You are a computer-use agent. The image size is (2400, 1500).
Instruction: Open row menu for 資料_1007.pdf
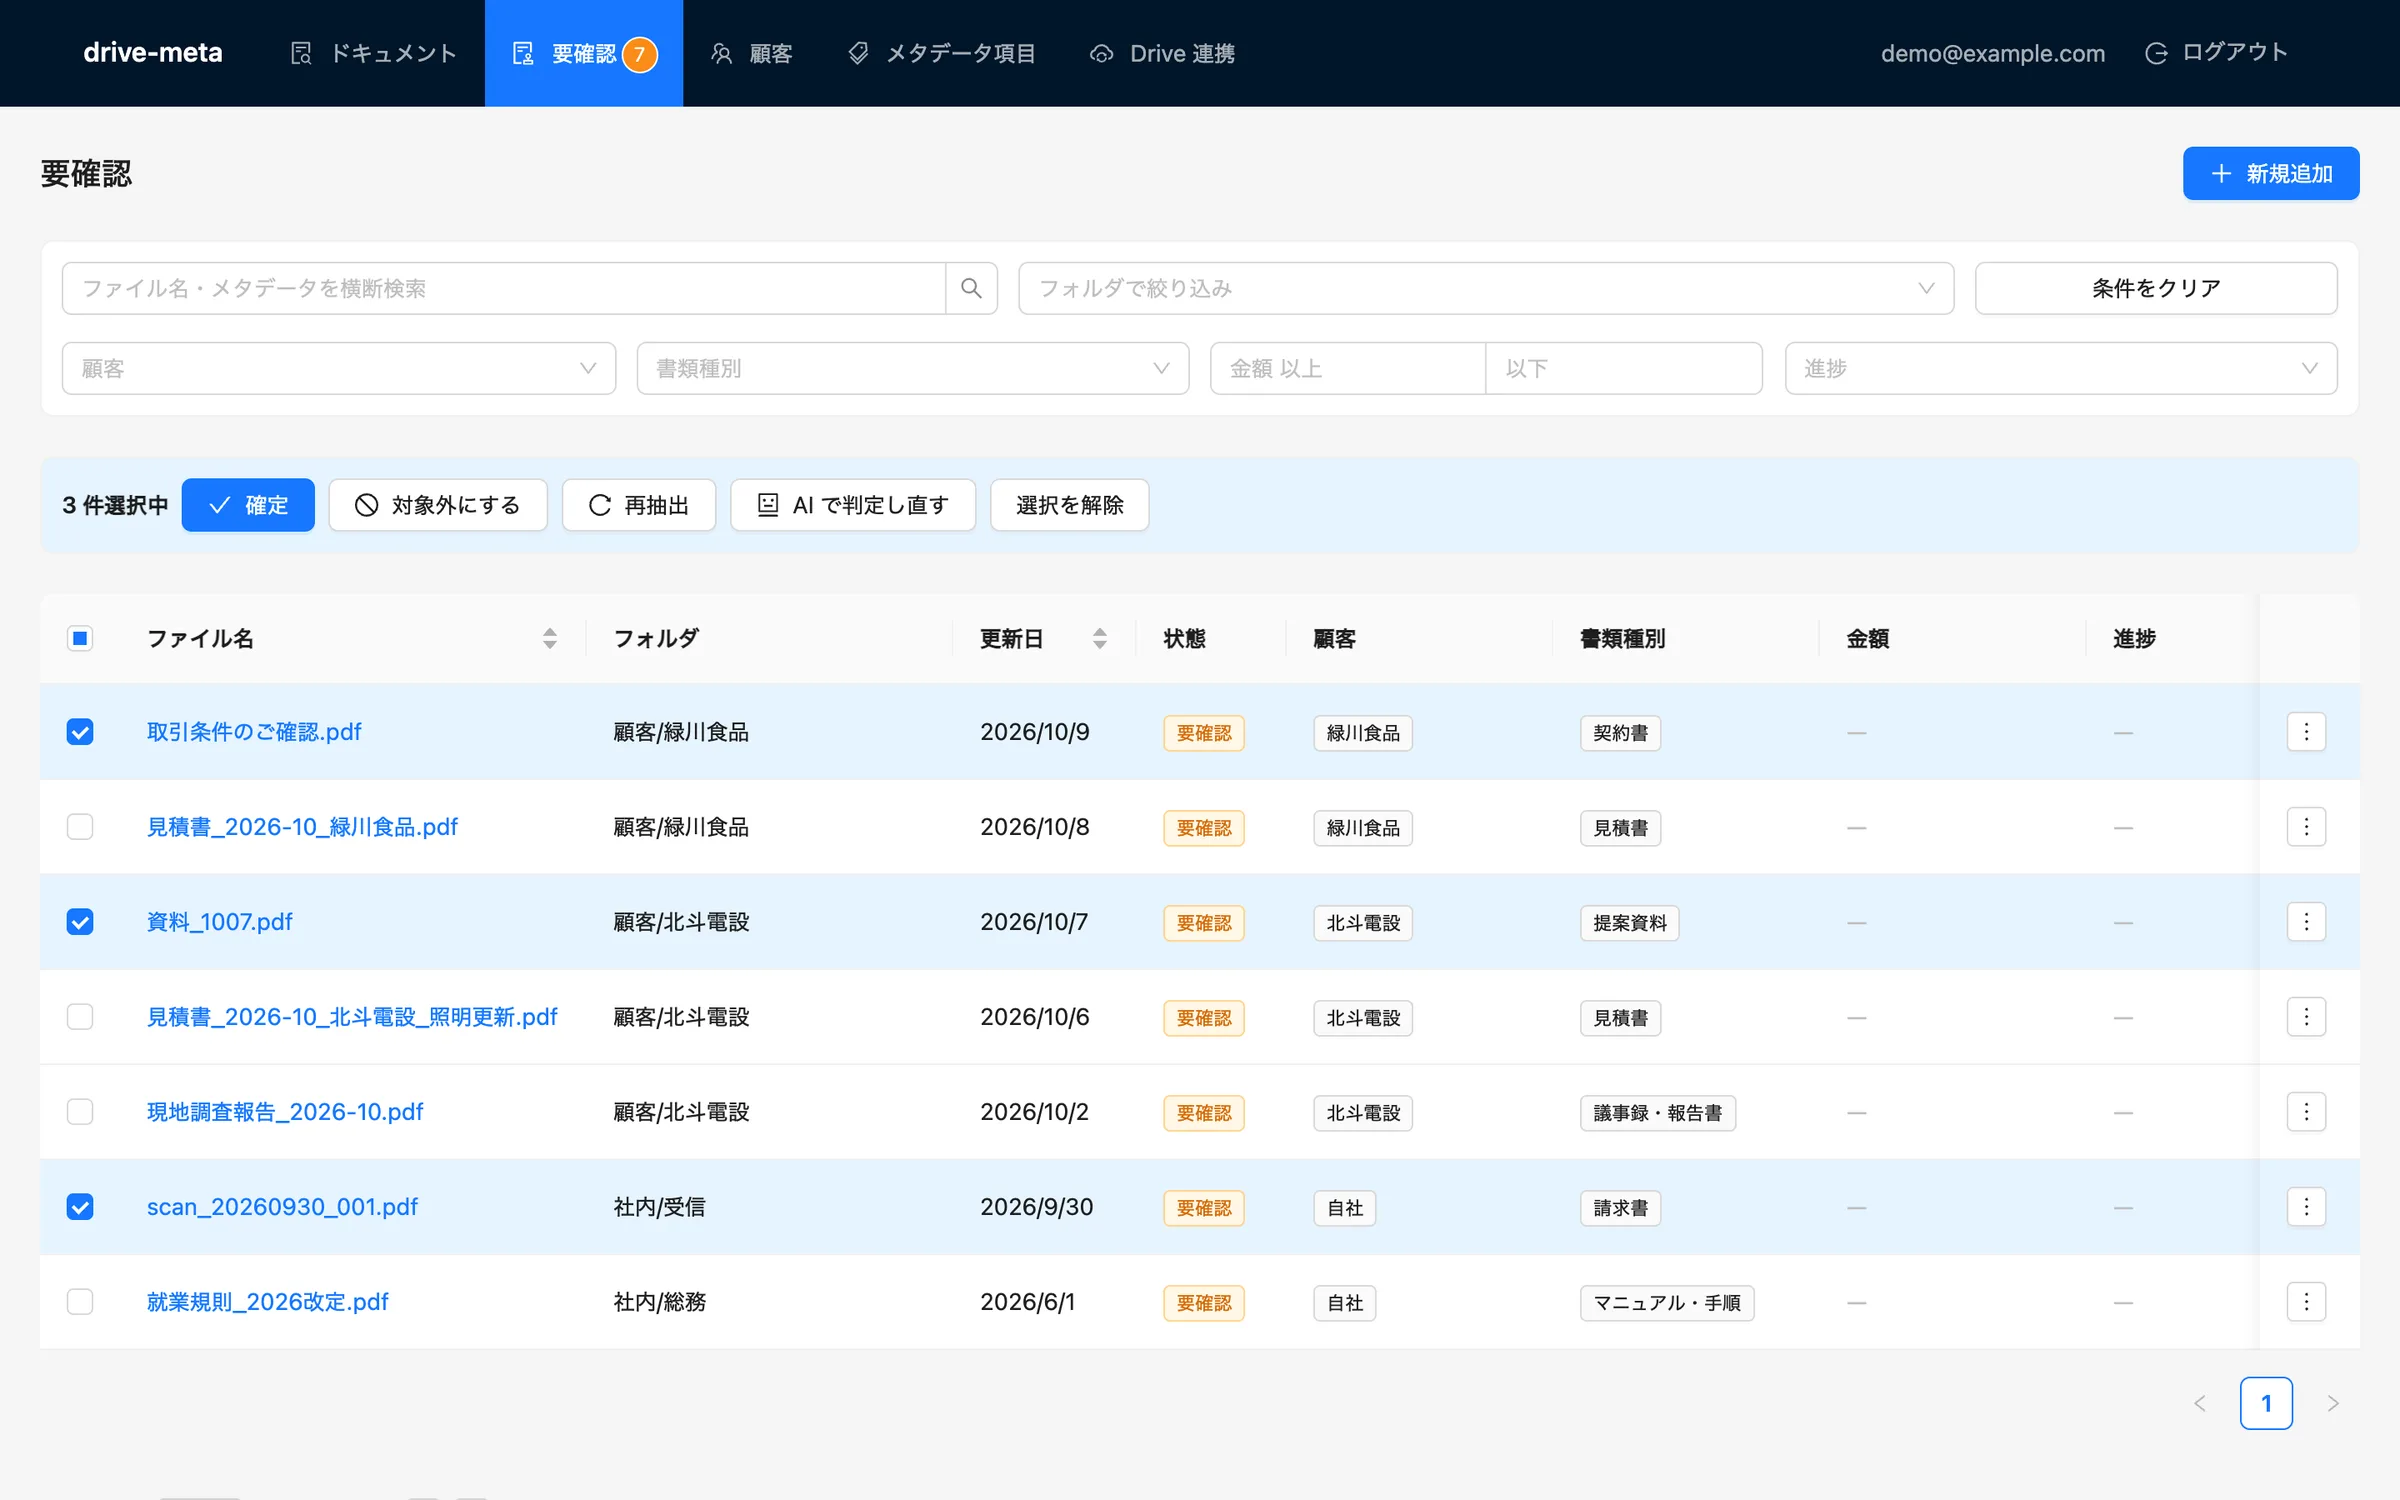(2306, 922)
